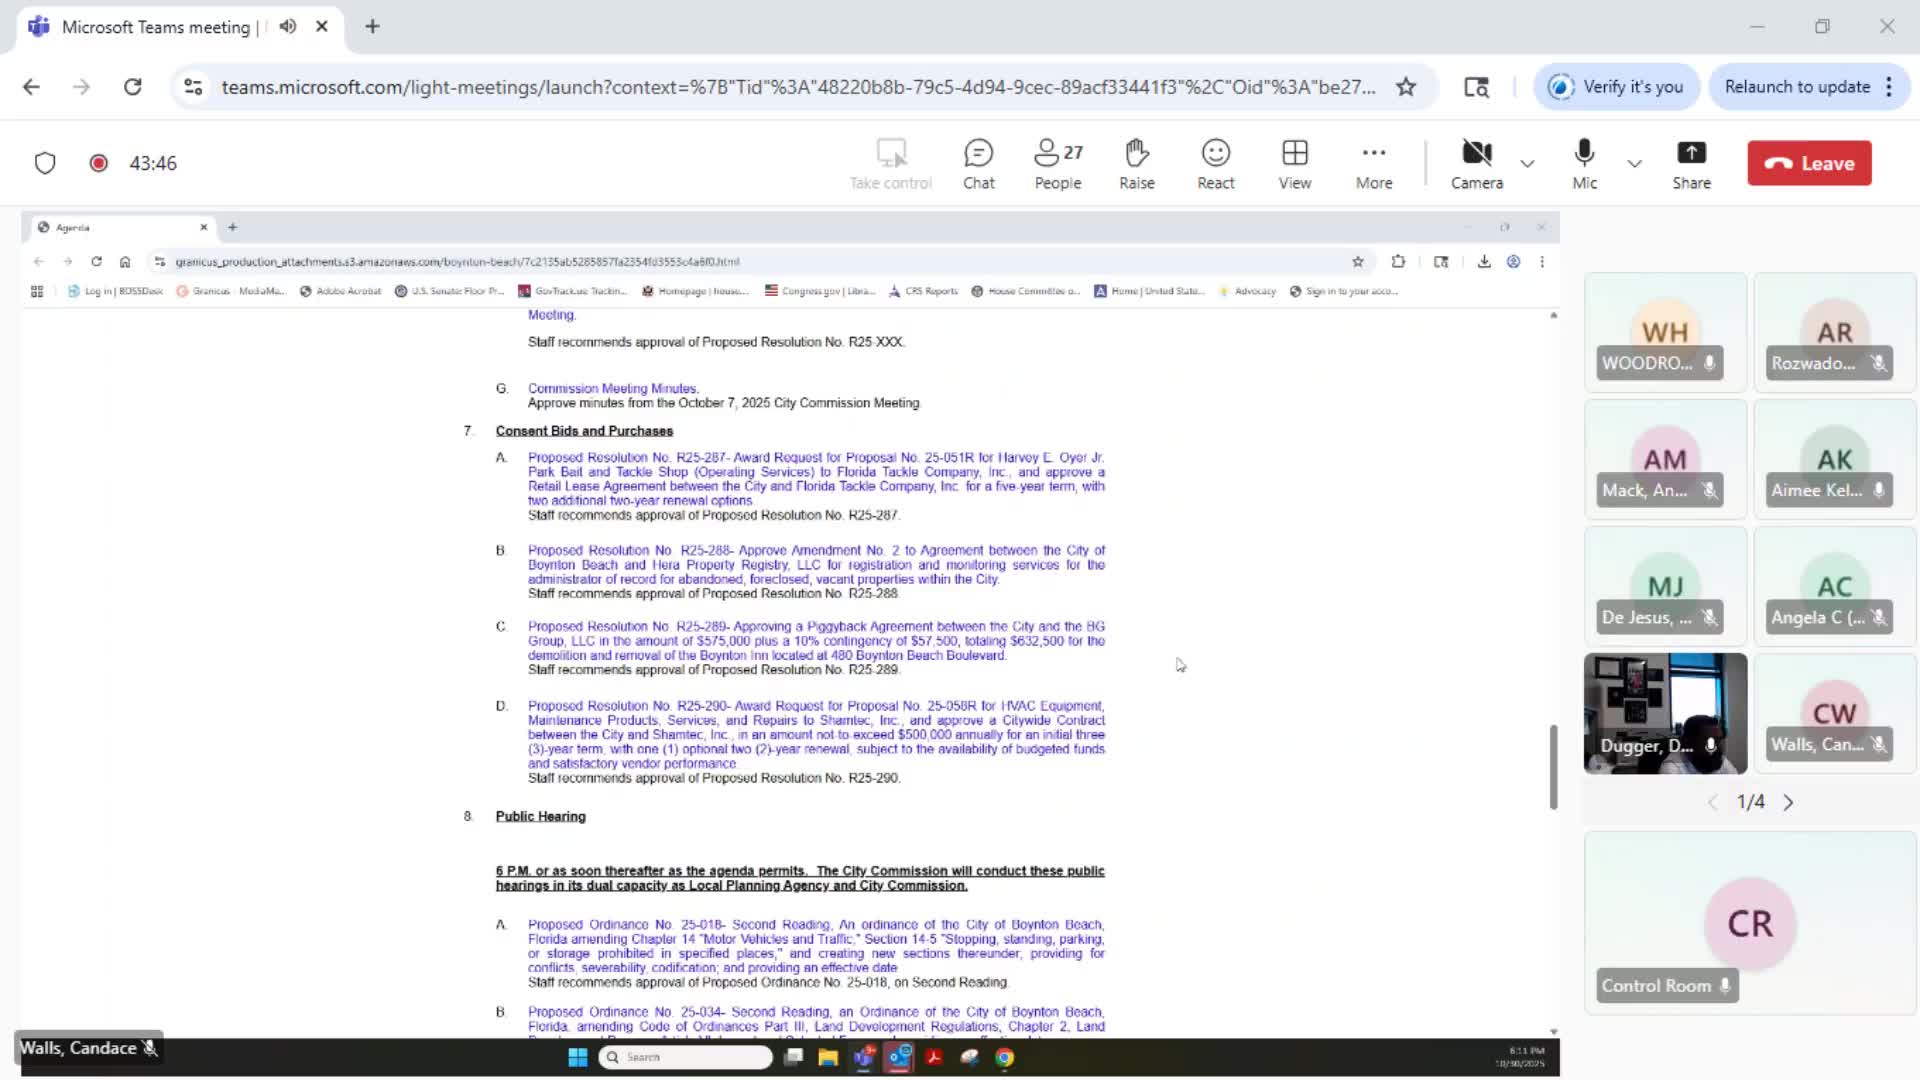1920x1080 pixels.
Task: Click the shared screen's vertical scrollbar
Action: click(x=1553, y=767)
